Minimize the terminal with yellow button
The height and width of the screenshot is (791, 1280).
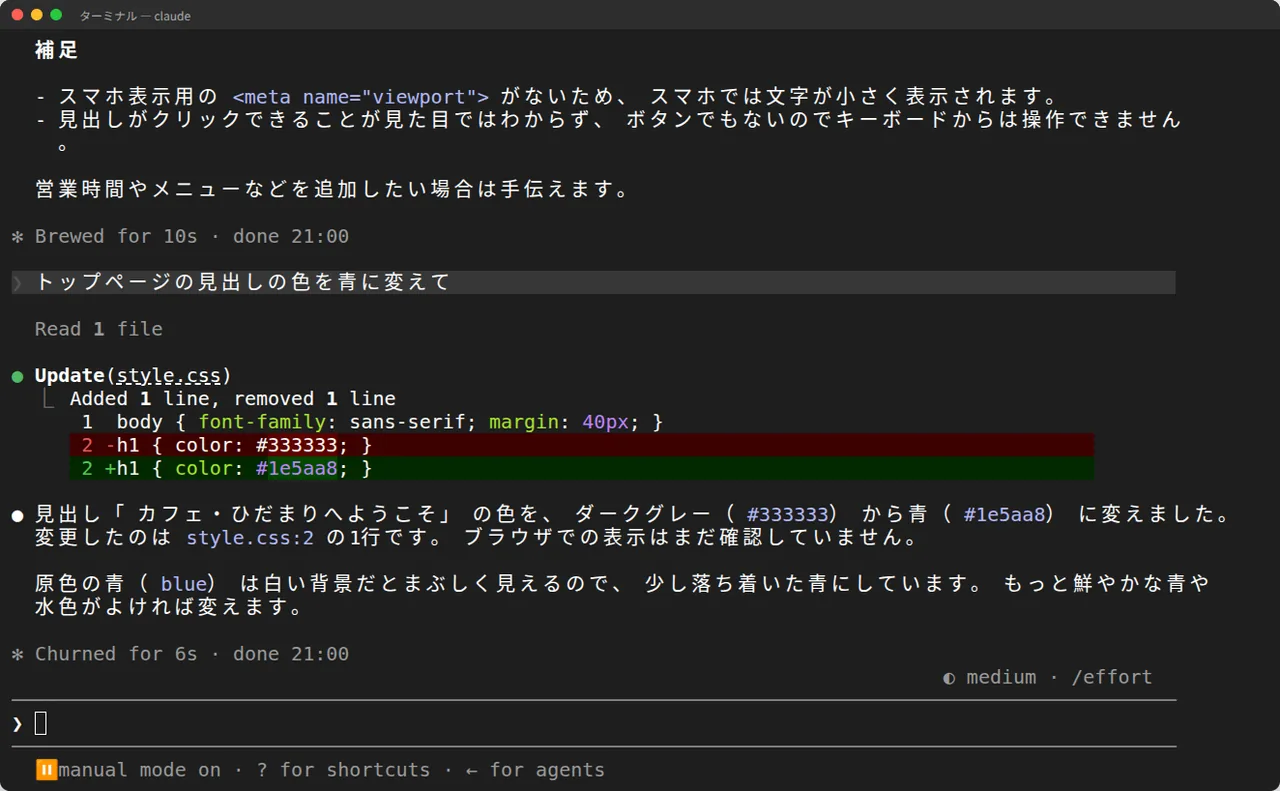[x=37, y=15]
